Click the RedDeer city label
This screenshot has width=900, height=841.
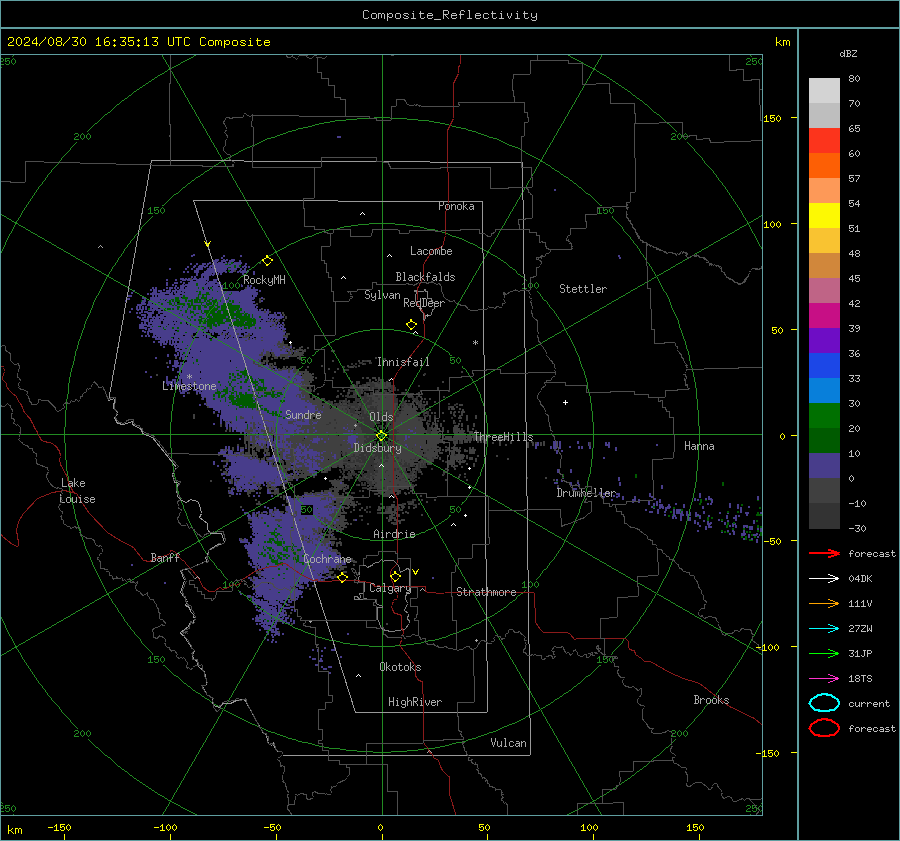click(x=424, y=303)
